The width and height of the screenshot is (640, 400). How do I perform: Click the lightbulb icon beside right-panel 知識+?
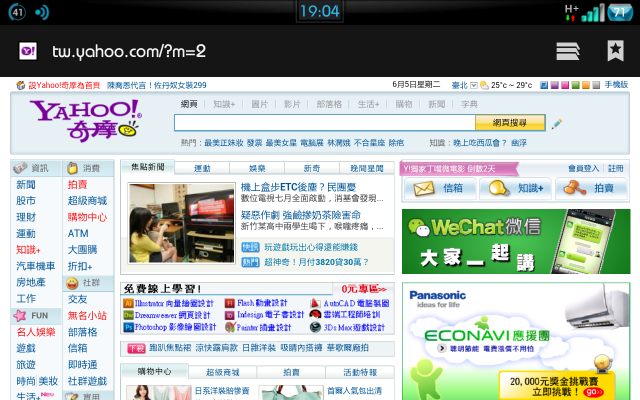coord(499,188)
